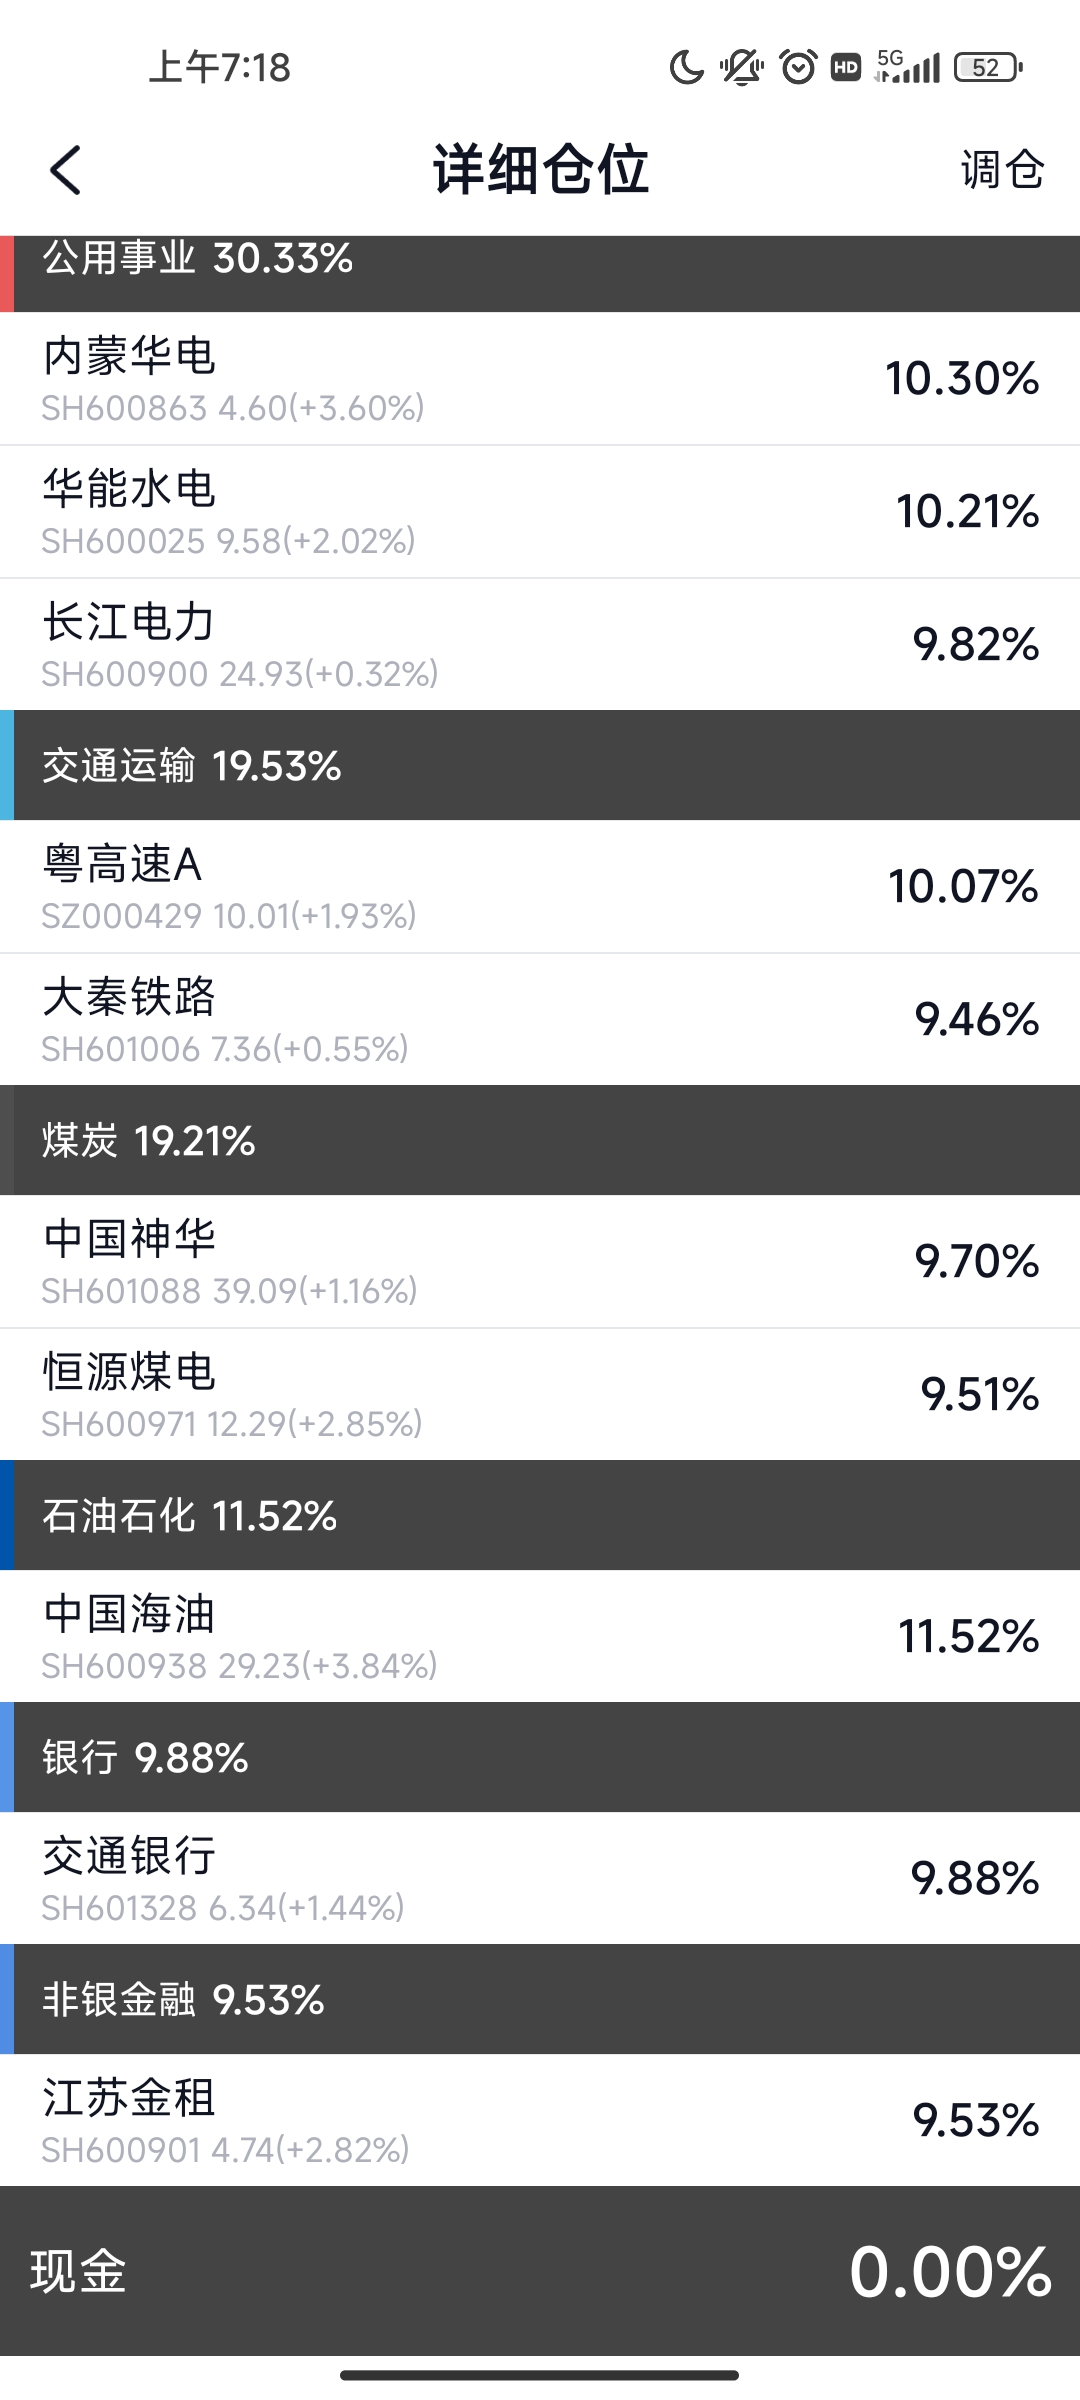Tap the 5G signal strength icon
This screenshot has height=2400, width=1080.
pos(907,67)
